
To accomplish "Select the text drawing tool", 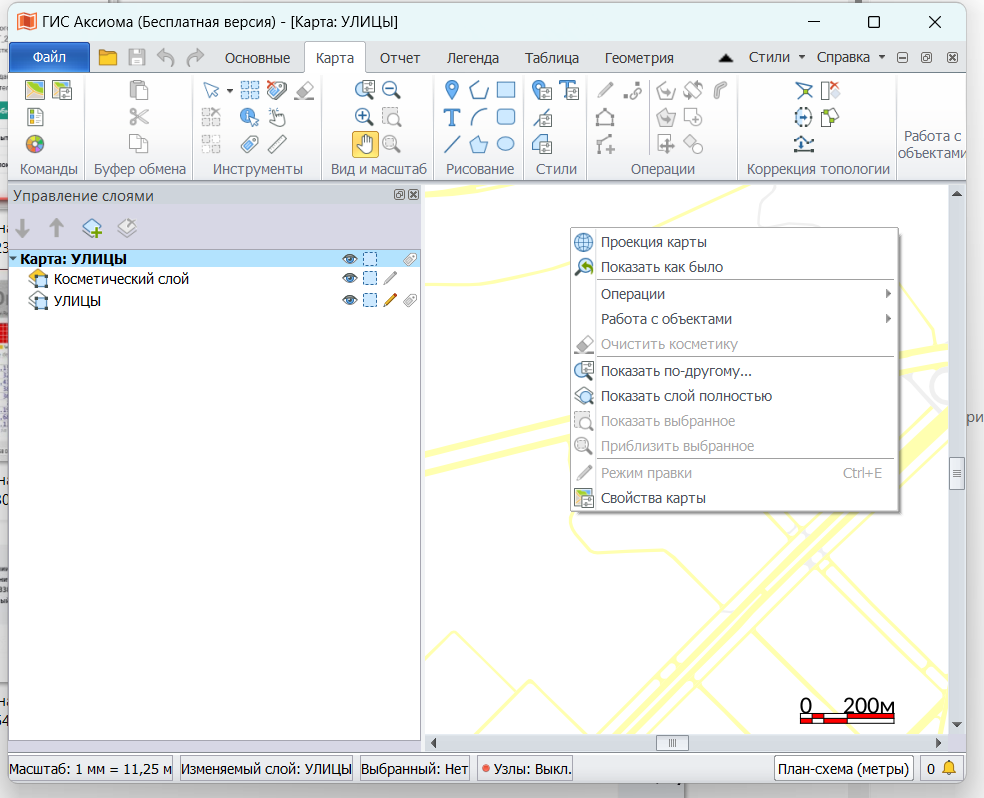I will click(x=452, y=117).
